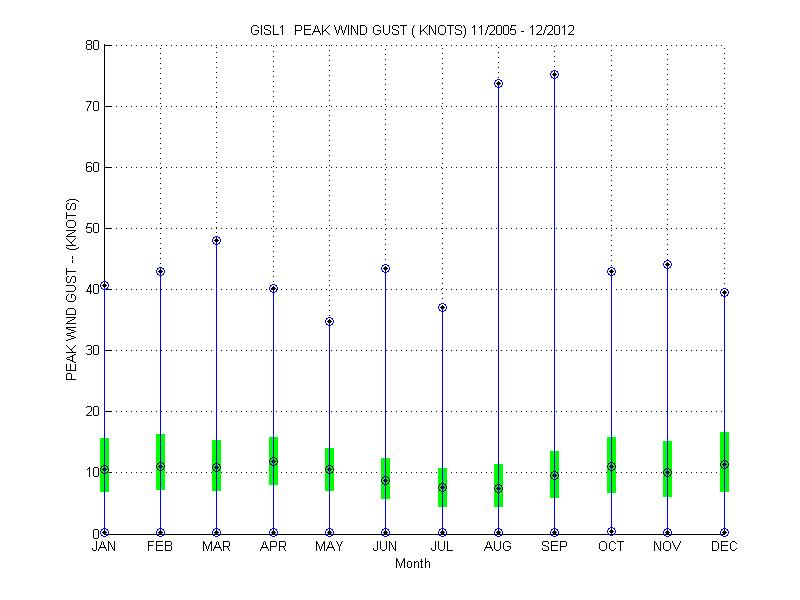Click the y-axis tick value 80
Viewport: 800px width, 600px height.
point(92,45)
